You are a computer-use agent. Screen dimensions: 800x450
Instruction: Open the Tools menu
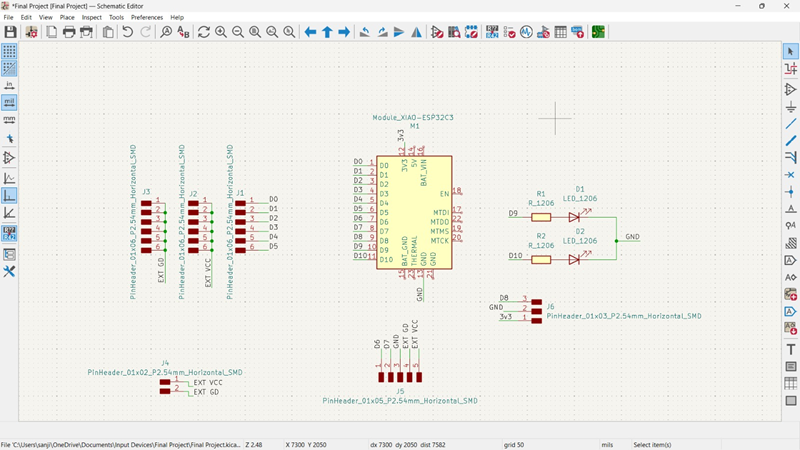pyautogui.click(x=116, y=17)
